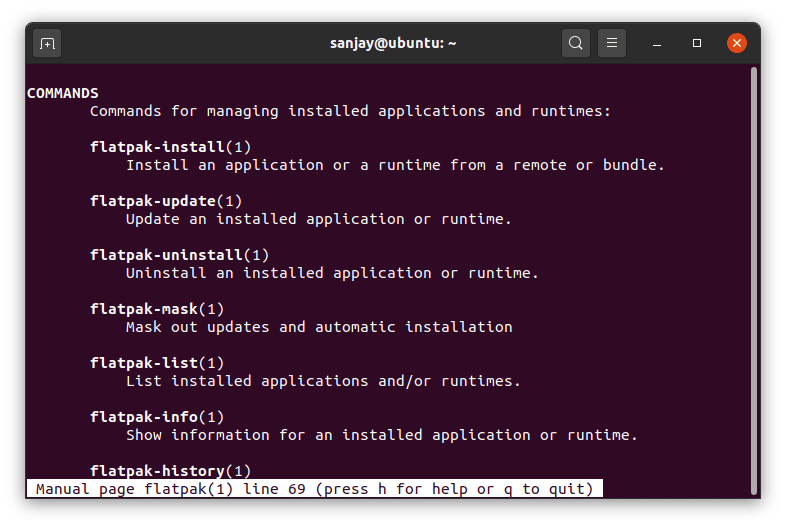
Task: Click the sanjay@ubuntu window title
Action: [393, 43]
